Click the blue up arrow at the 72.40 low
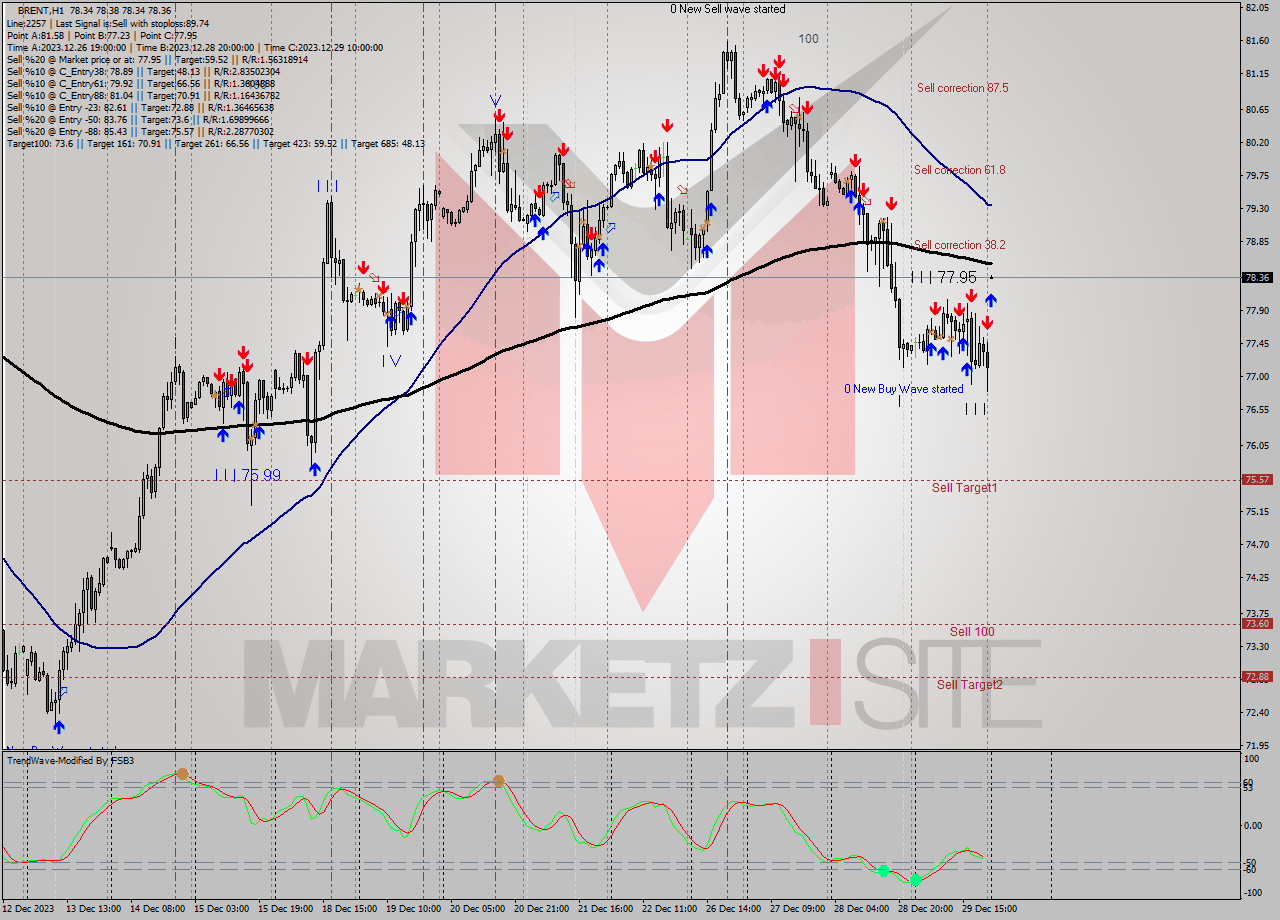Image resolution: width=1280 pixels, height=920 pixels. click(58, 727)
